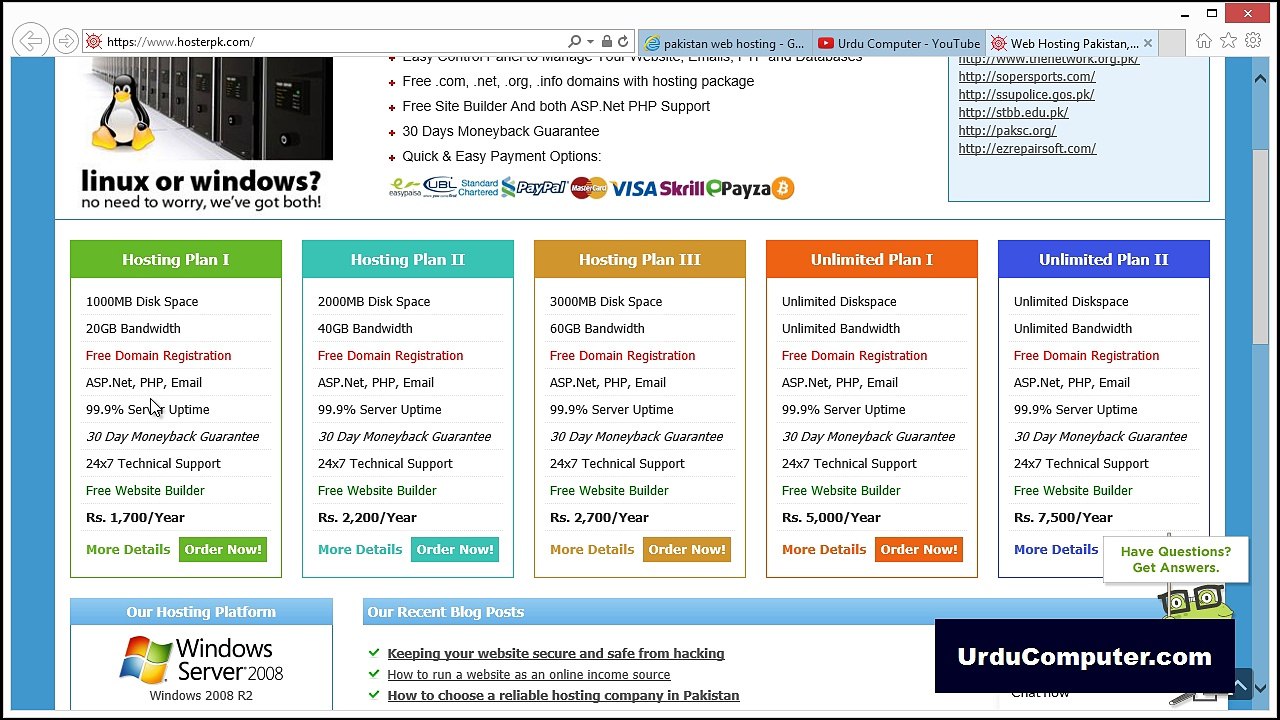The width and height of the screenshot is (1280, 720).
Task: Open How to run a website blog post
Action: pos(529,674)
